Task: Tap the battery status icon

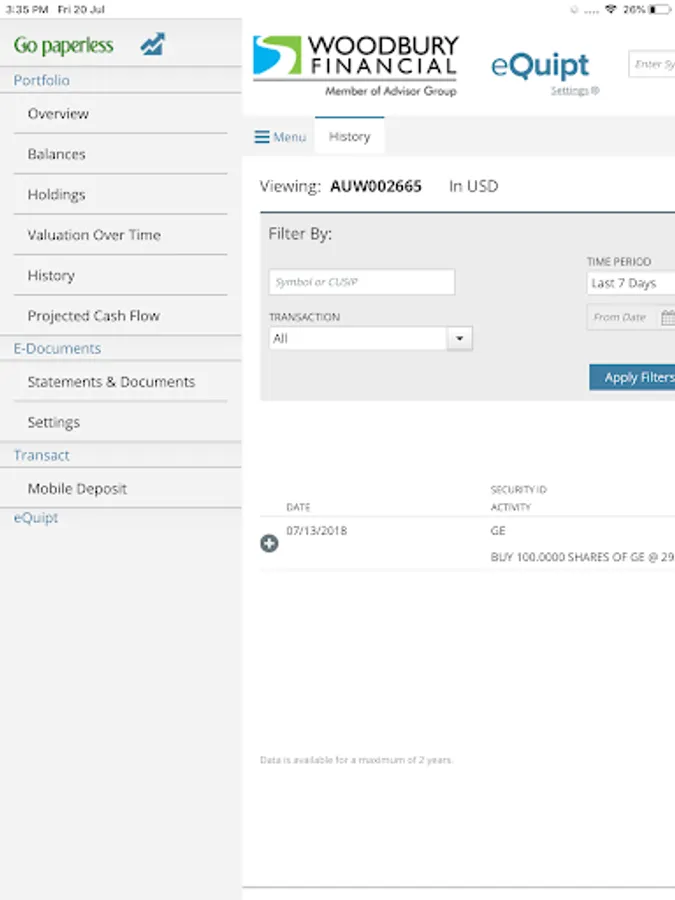Action: tap(660, 9)
